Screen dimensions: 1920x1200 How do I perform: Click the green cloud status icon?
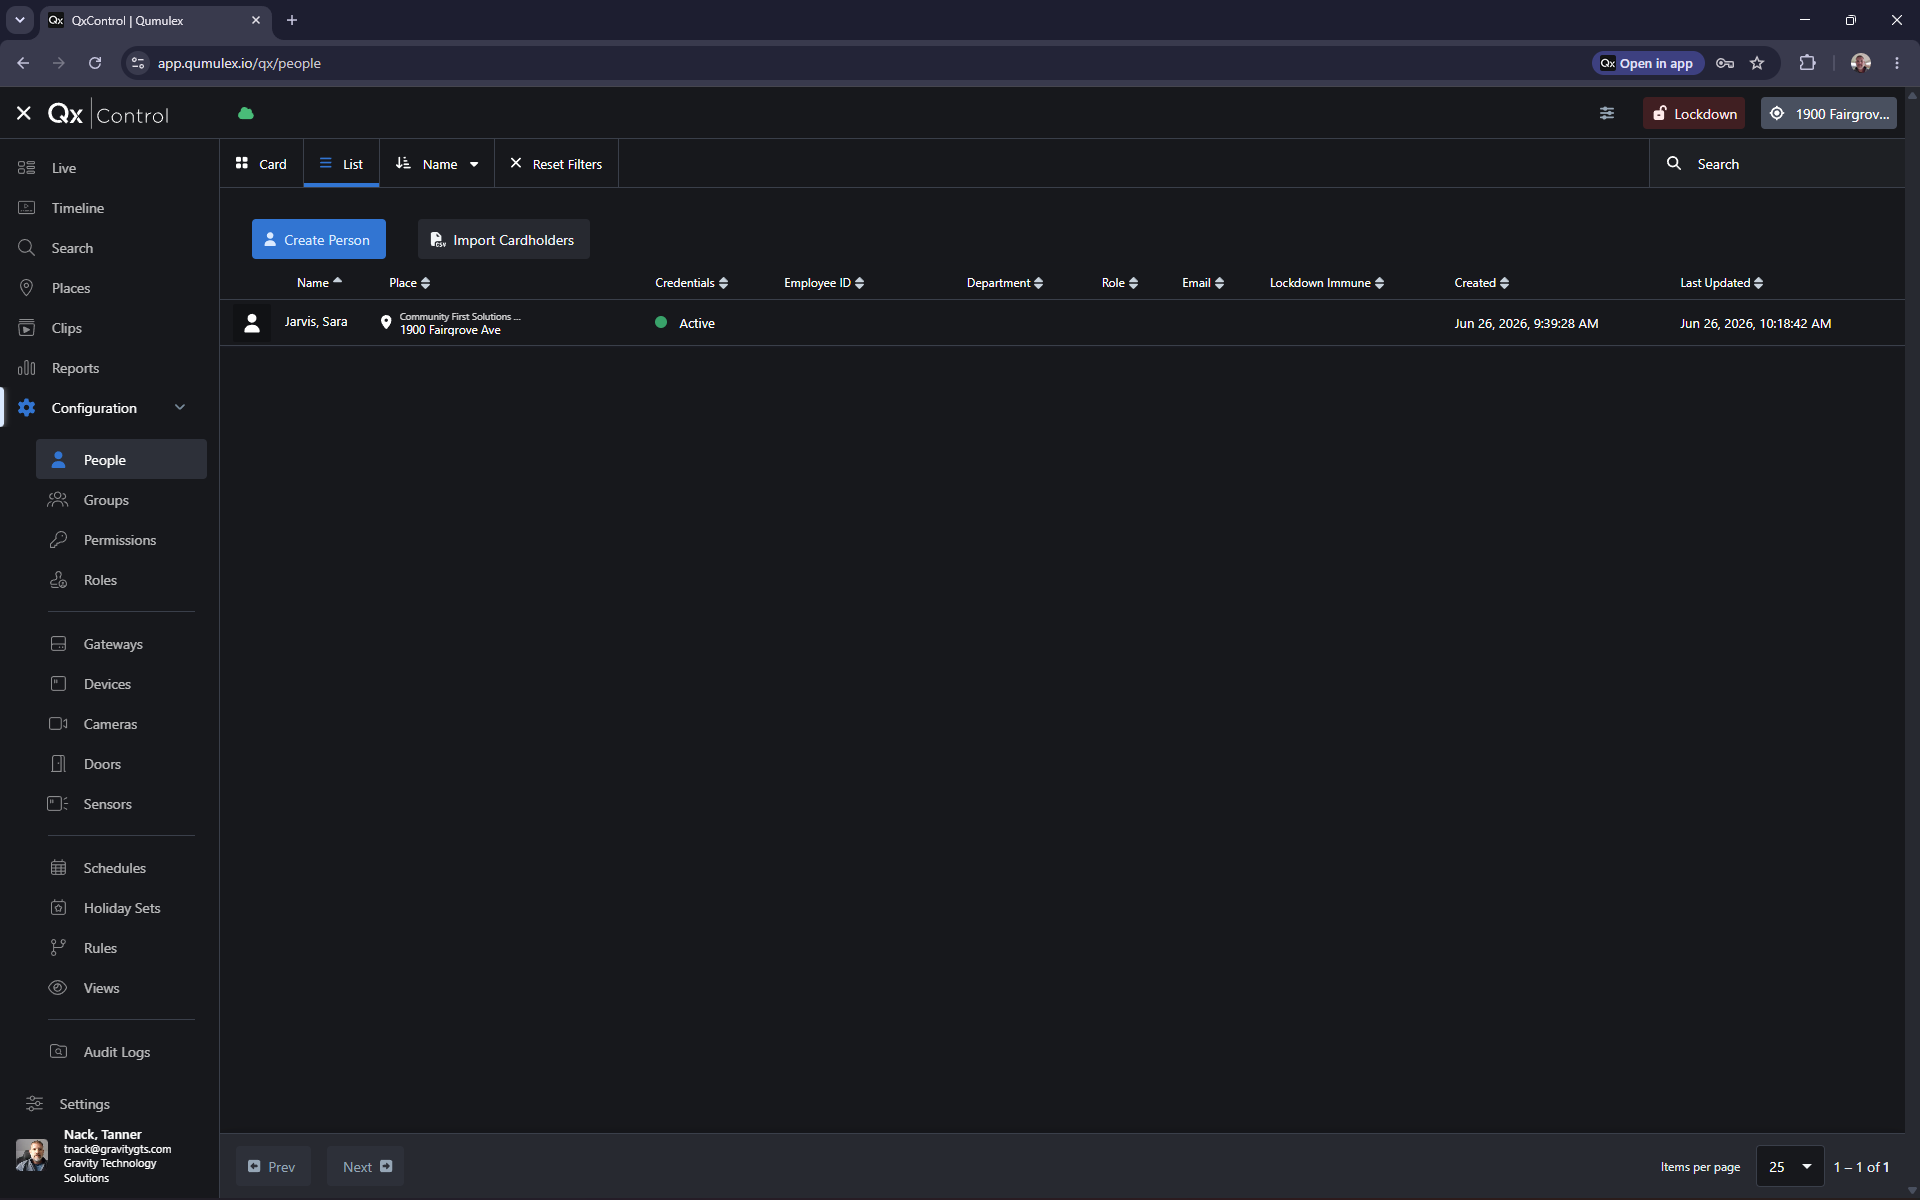[246, 114]
